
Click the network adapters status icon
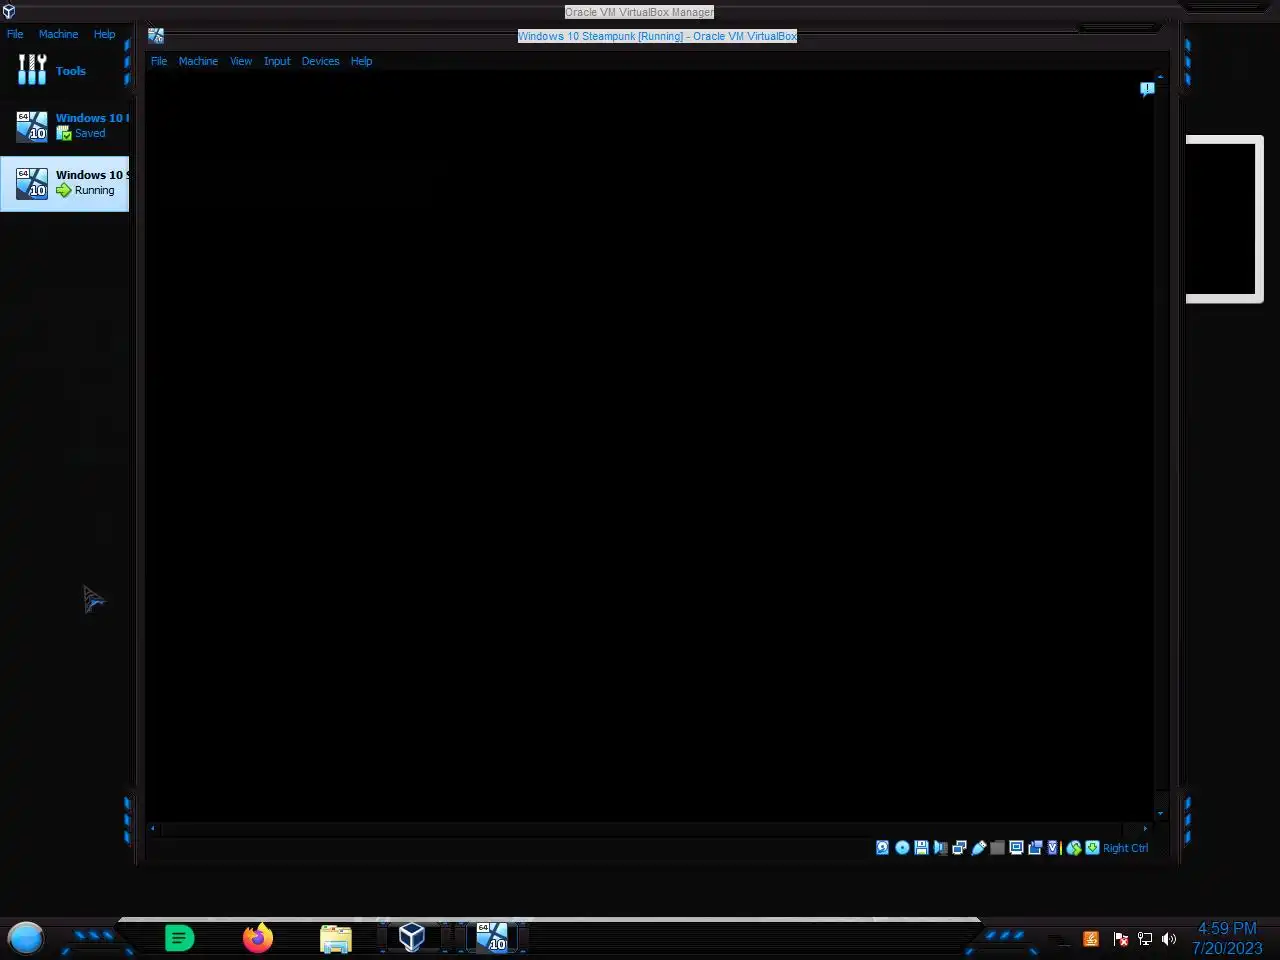959,848
